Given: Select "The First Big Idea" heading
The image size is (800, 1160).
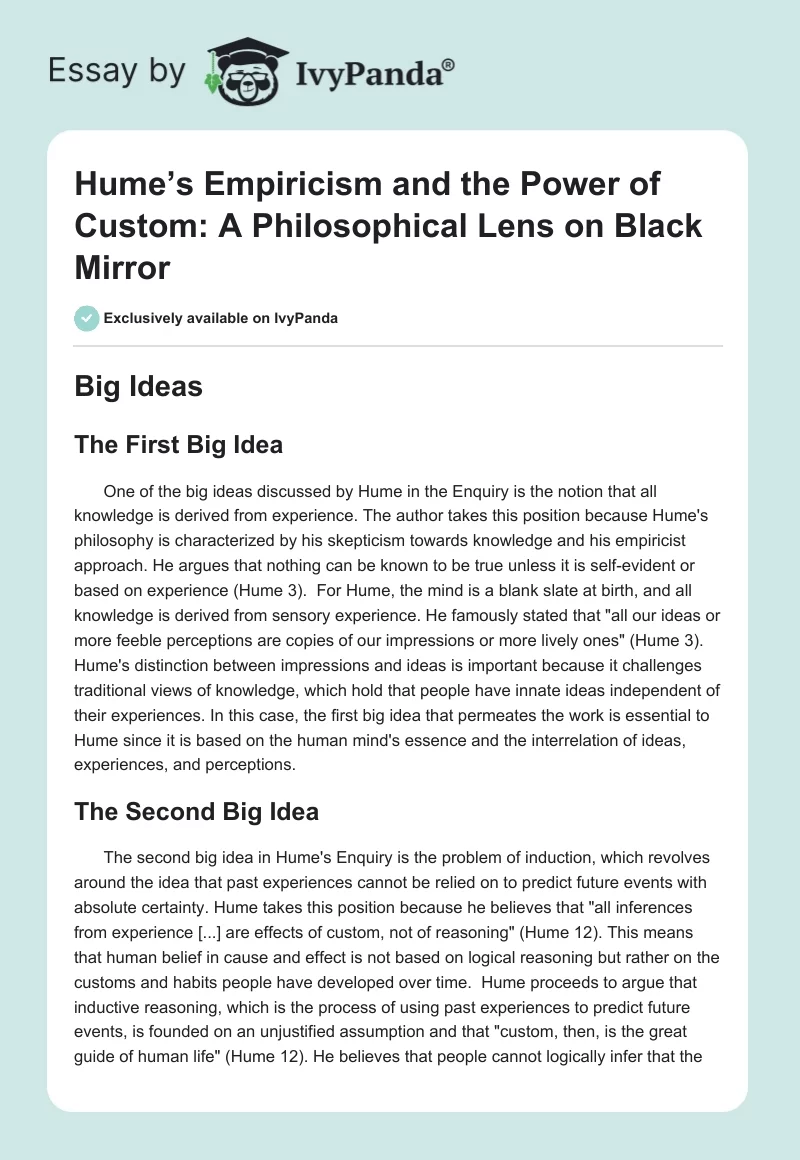Looking at the screenshot, I should coord(178,445).
